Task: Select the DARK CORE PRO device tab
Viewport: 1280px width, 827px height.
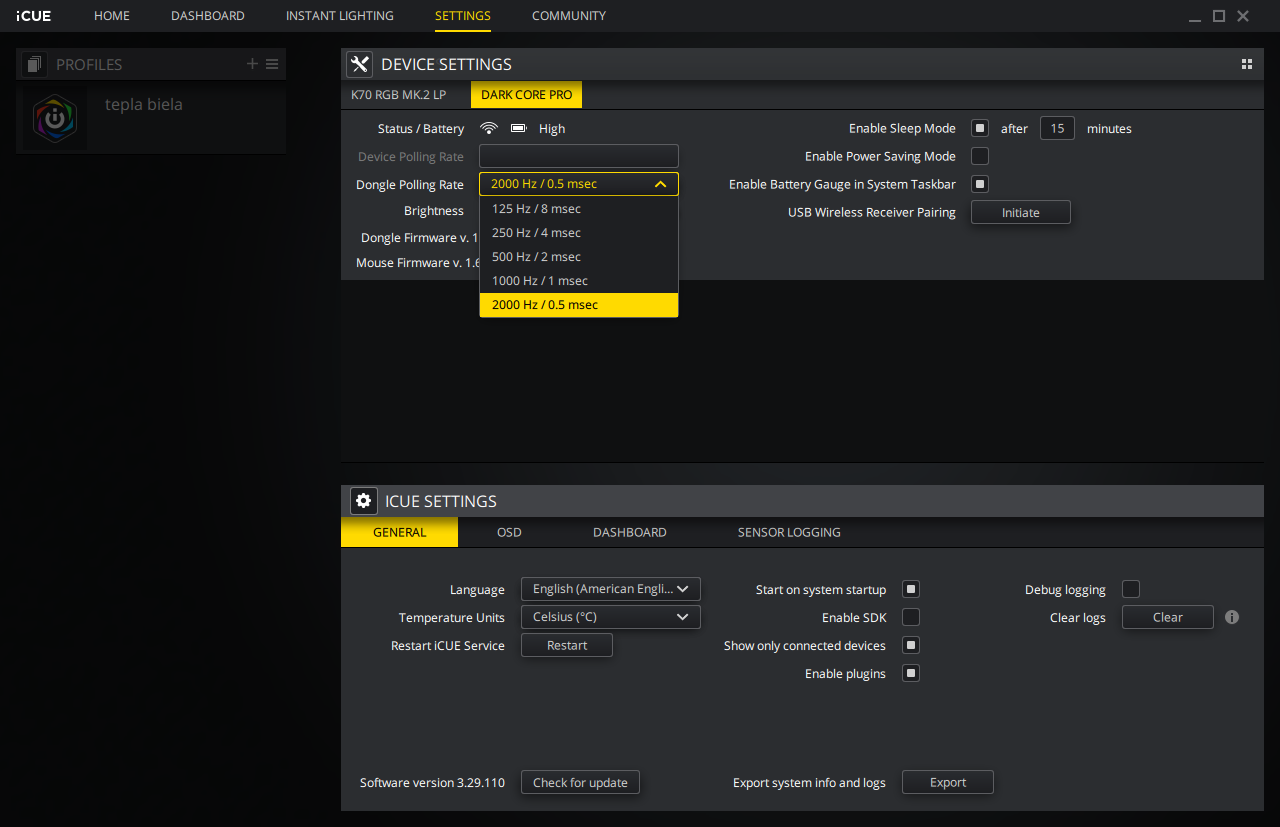Action: pos(527,95)
